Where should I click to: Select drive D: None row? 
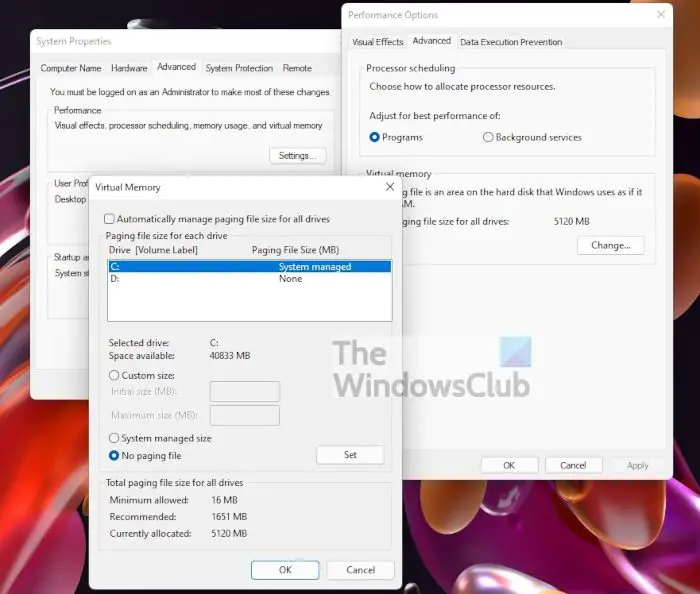(x=250, y=278)
